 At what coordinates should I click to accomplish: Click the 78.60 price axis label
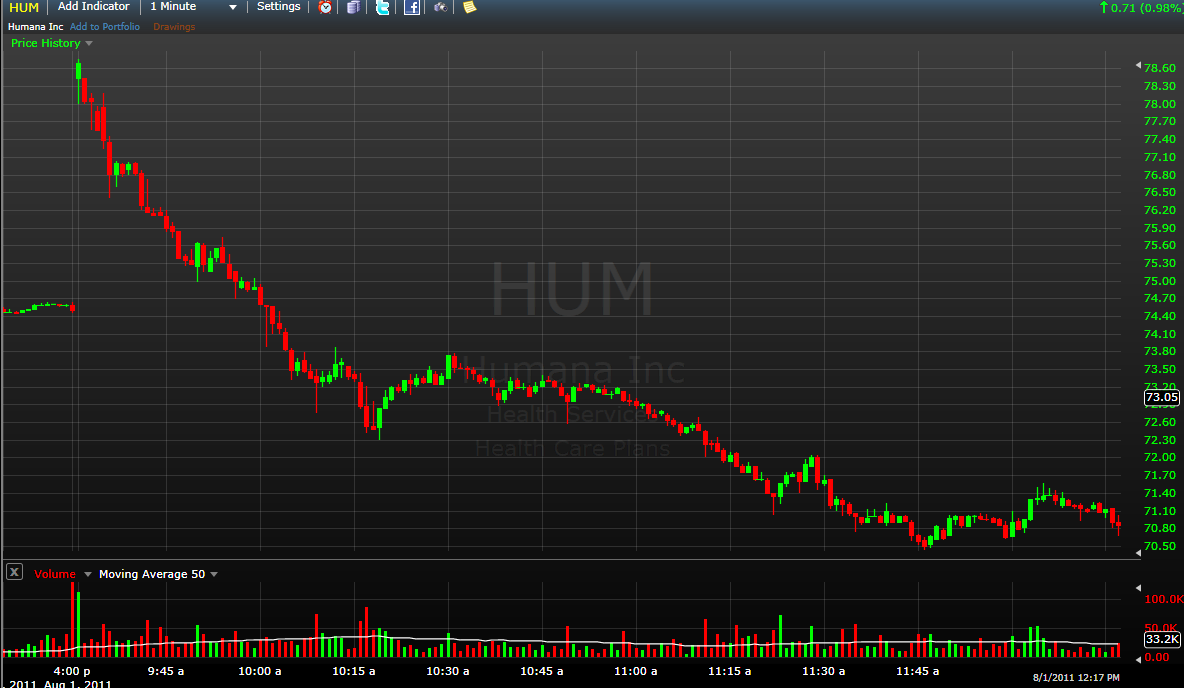coord(1160,68)
